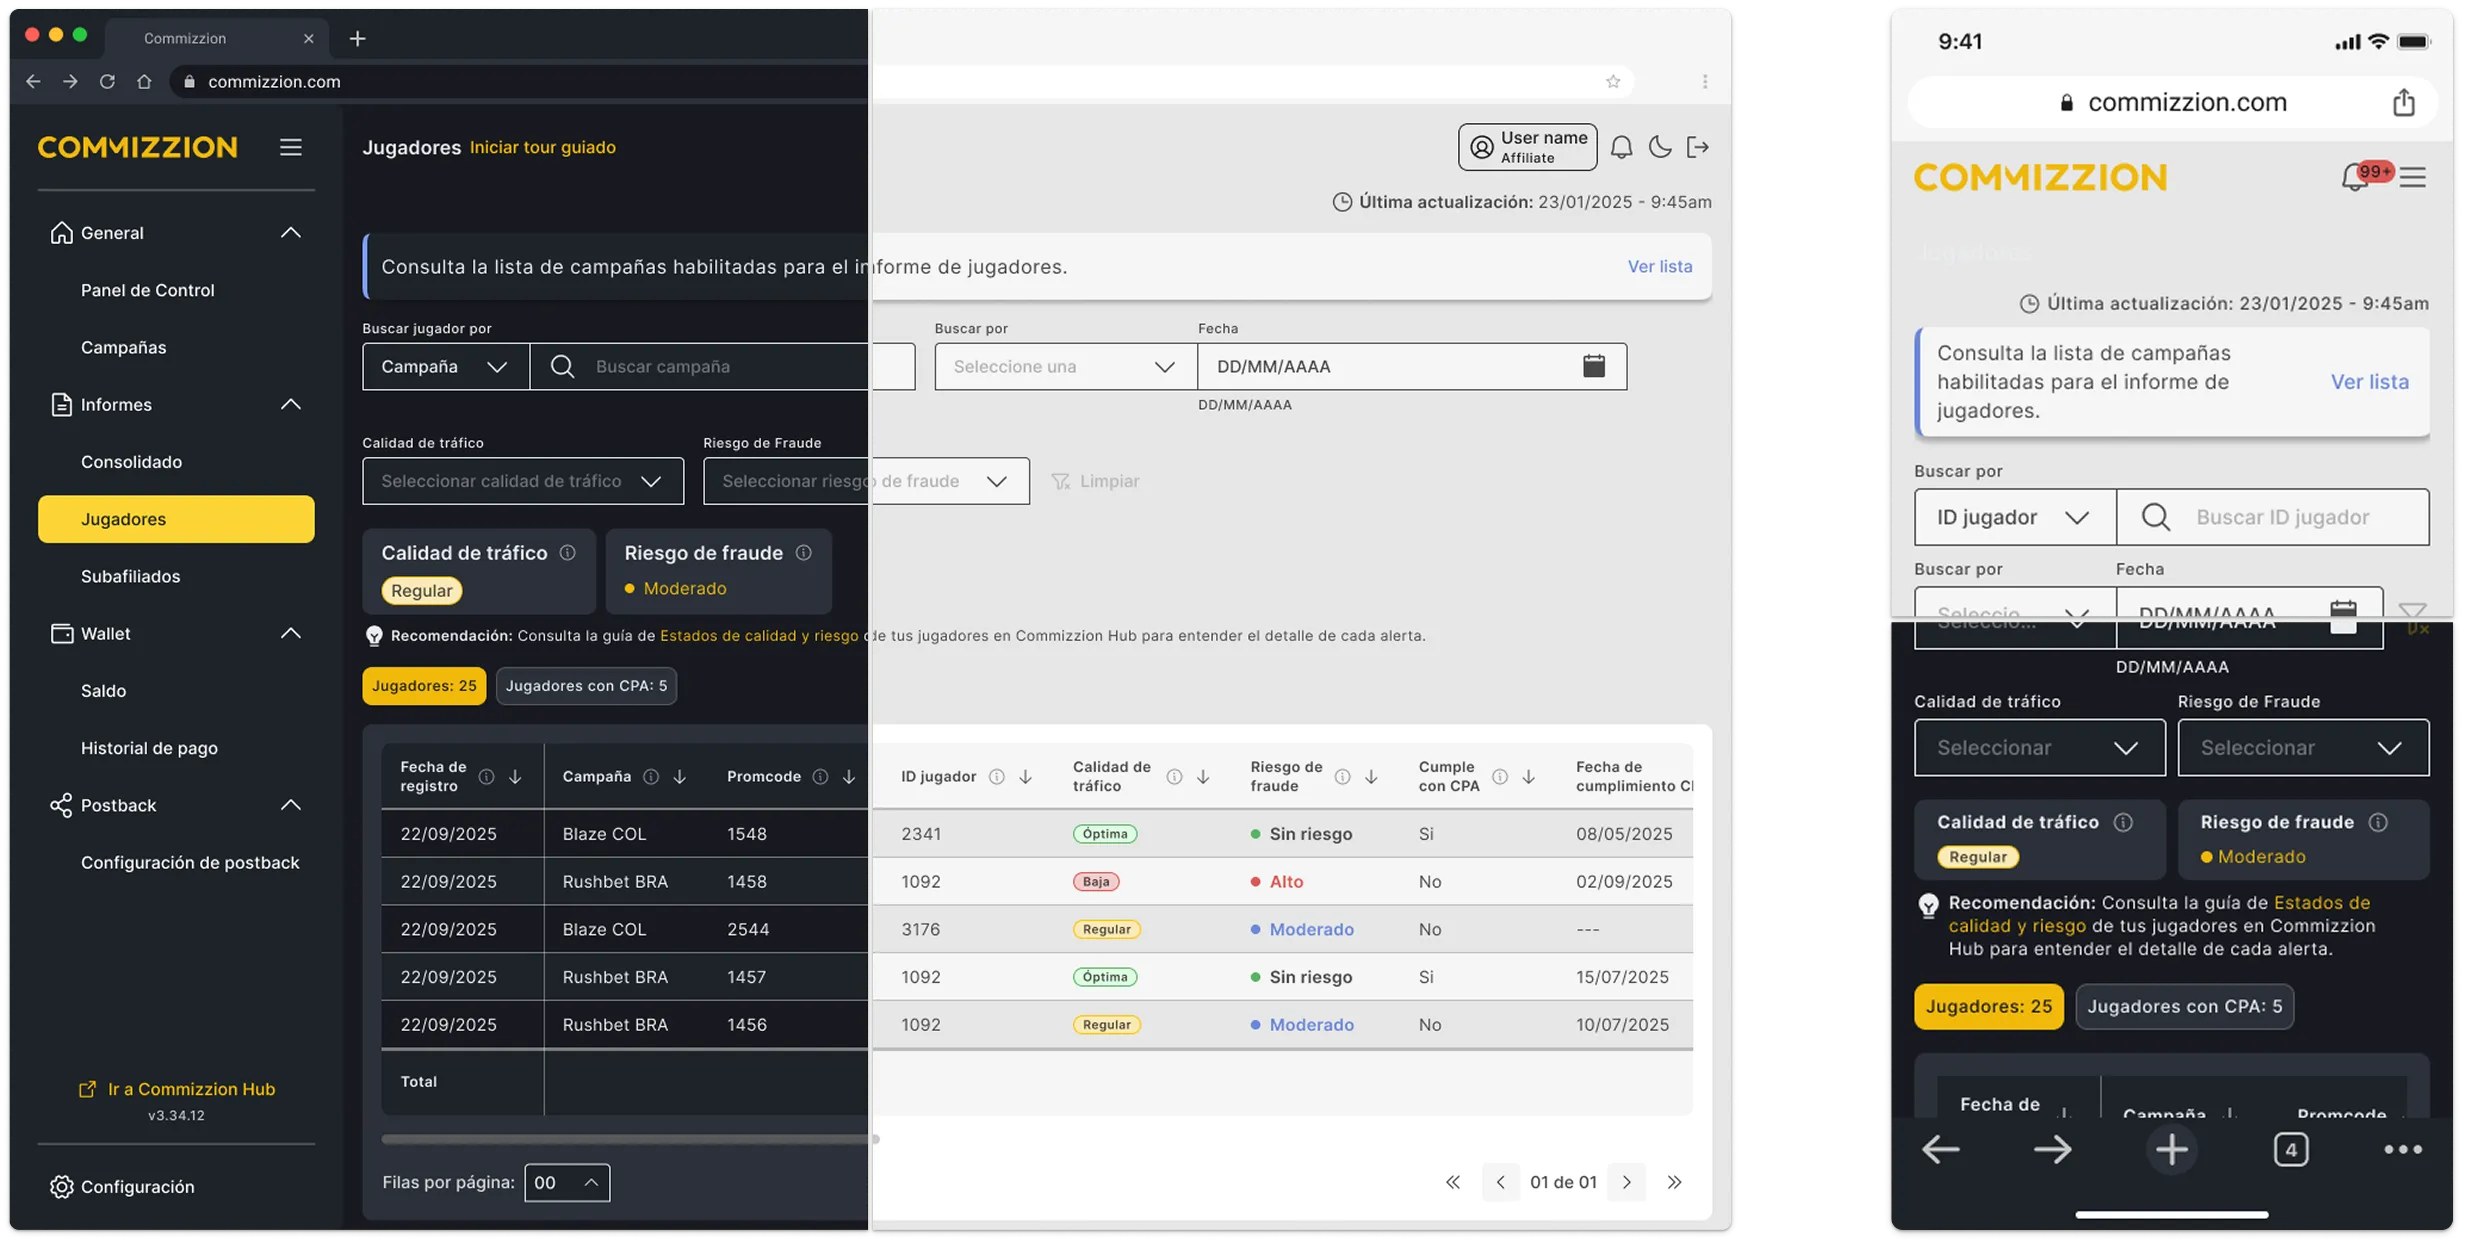
Task: Click Limpiar filters button
Action: [x=1095, y=481]
